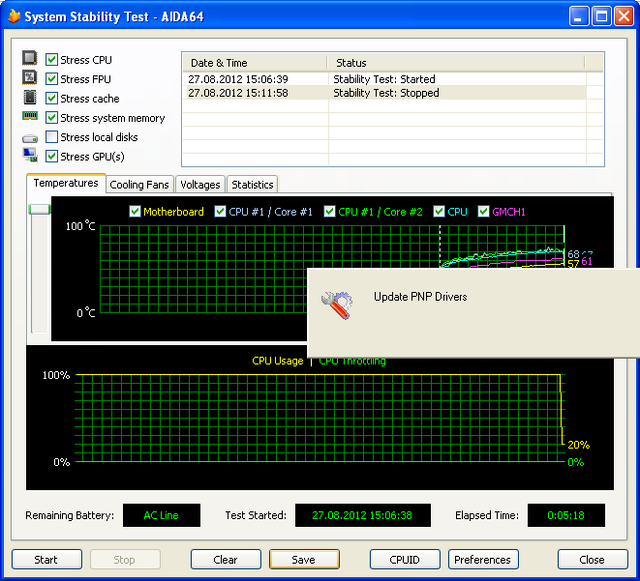The image size is (640, 581).
Task: Click the cache chip icon beside Stress cache
Action: (30, 98)
